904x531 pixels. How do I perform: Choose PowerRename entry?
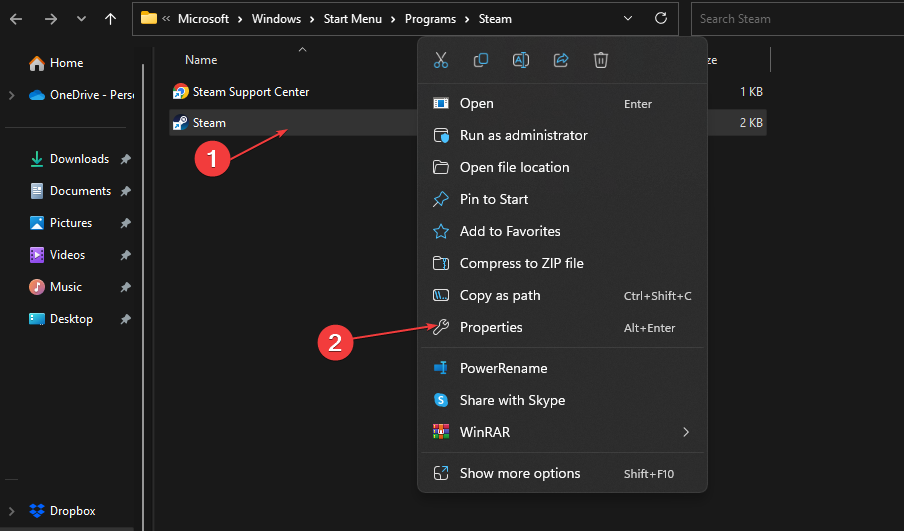[x=562, y=368]
